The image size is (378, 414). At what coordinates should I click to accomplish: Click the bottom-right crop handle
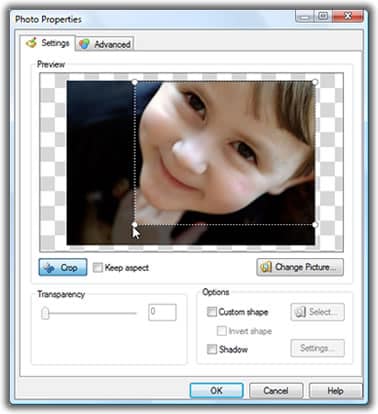click(315, 225)
